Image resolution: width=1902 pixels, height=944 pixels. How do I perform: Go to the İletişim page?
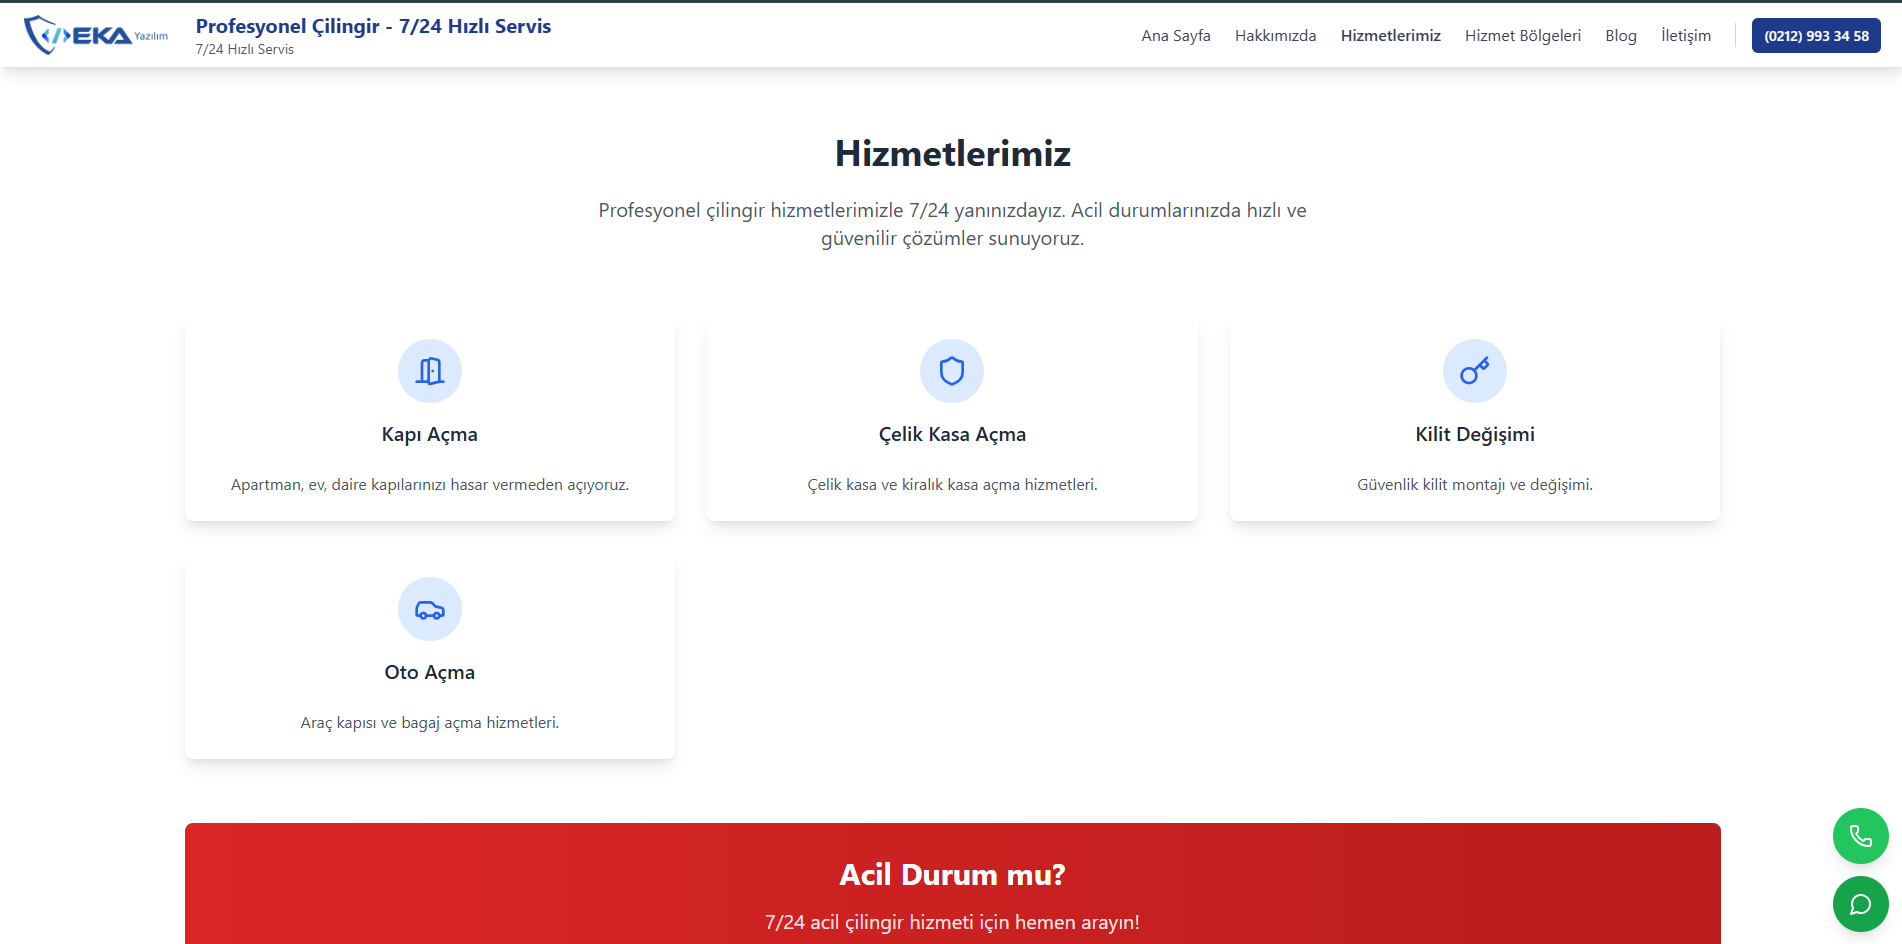coord(1686,36)
